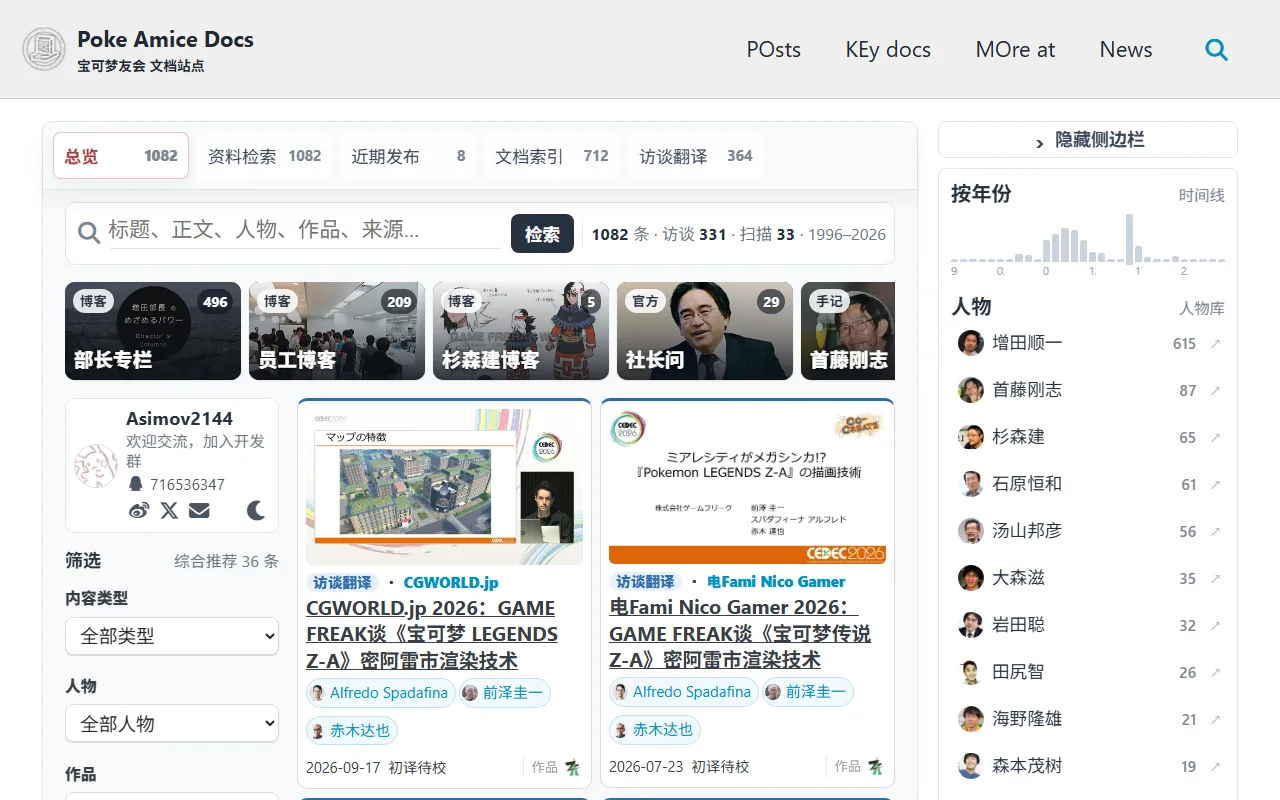
Task: Open the News menu item
Action: [x=1126, y=49]
